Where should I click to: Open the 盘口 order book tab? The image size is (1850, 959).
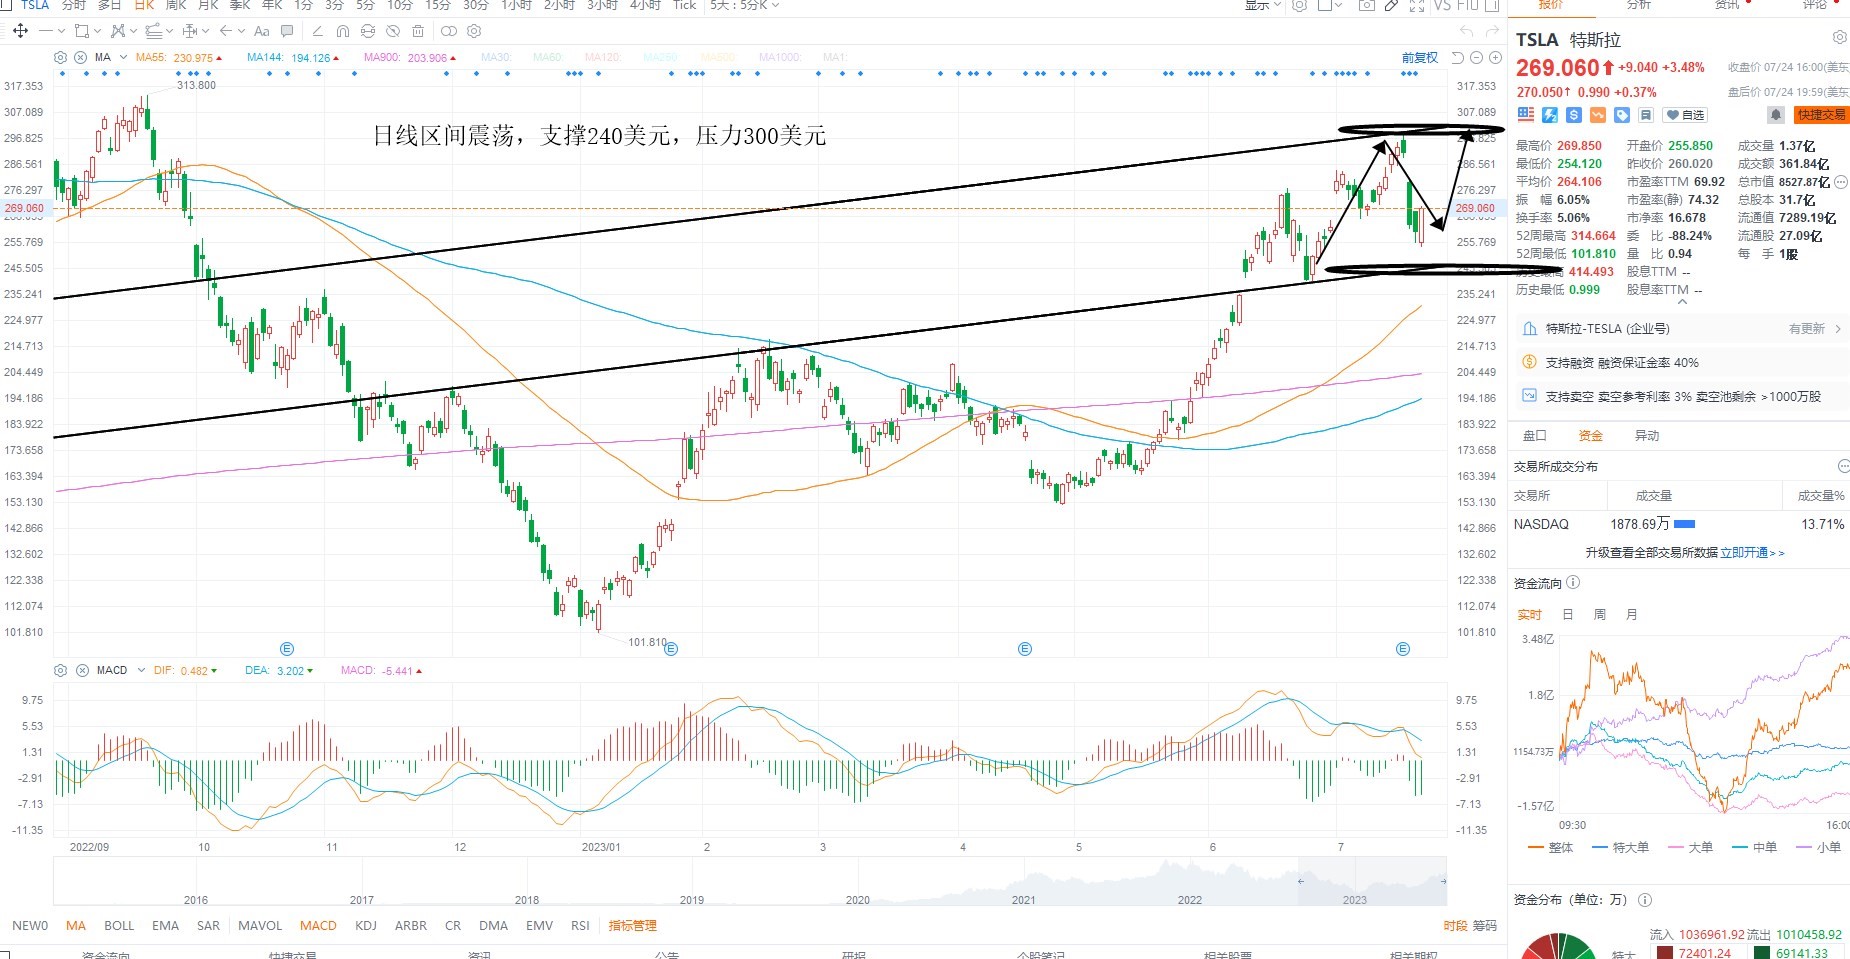1534,435
